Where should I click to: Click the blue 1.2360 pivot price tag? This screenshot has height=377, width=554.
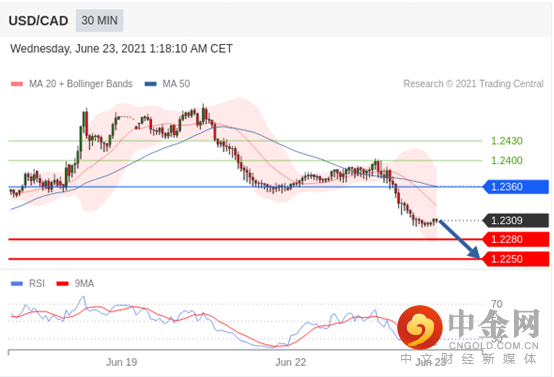click(516, 187)
